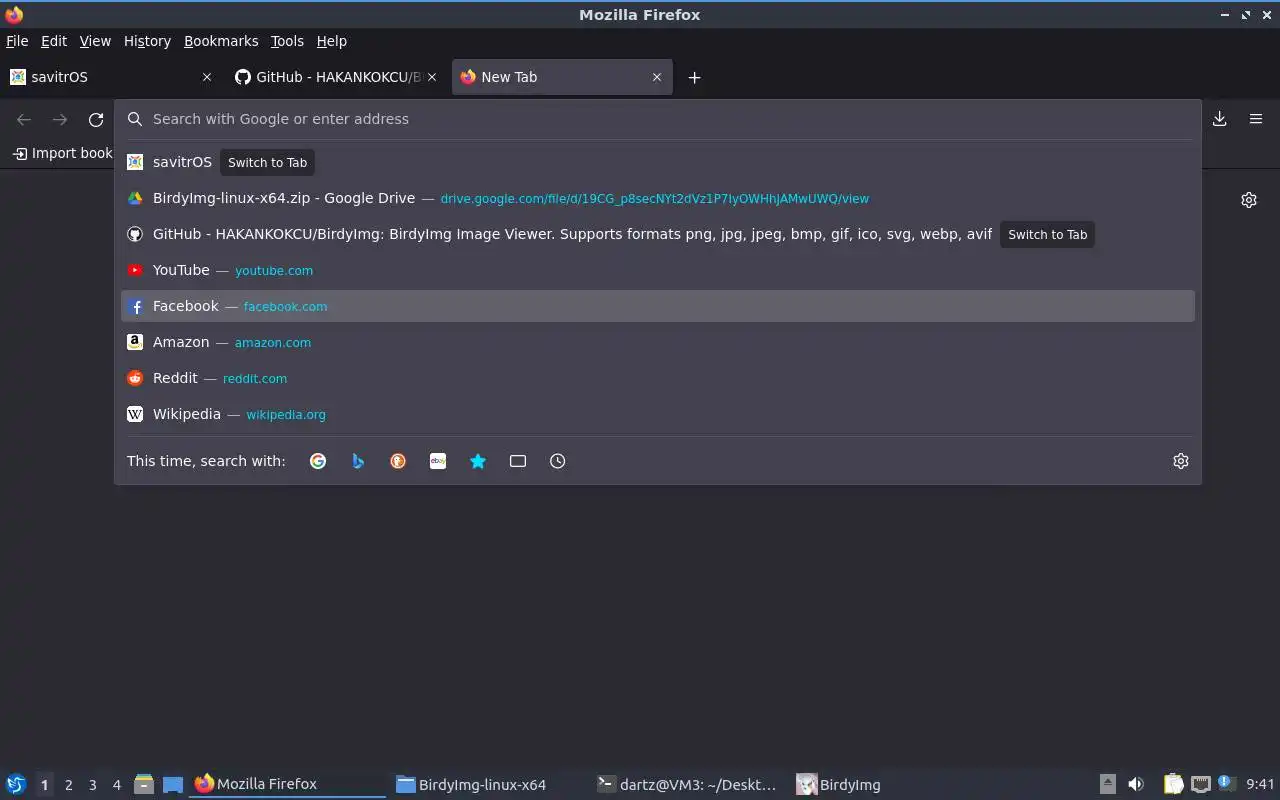Open the Bookmarks menu
Viewport: 1280px width, 800px height.
pyautogui.click(x=221, y=41)
